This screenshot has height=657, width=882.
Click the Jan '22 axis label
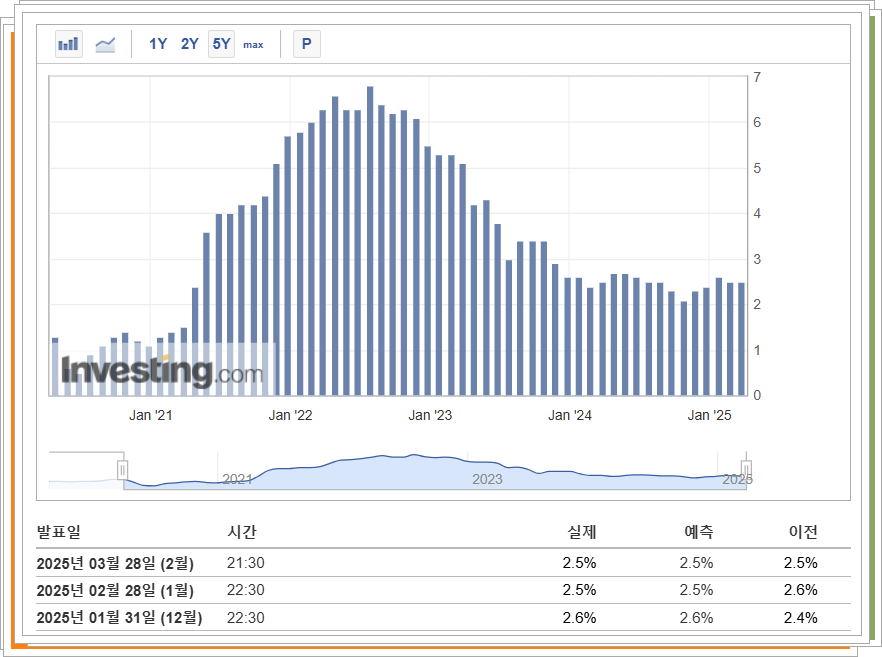[290, 415]
